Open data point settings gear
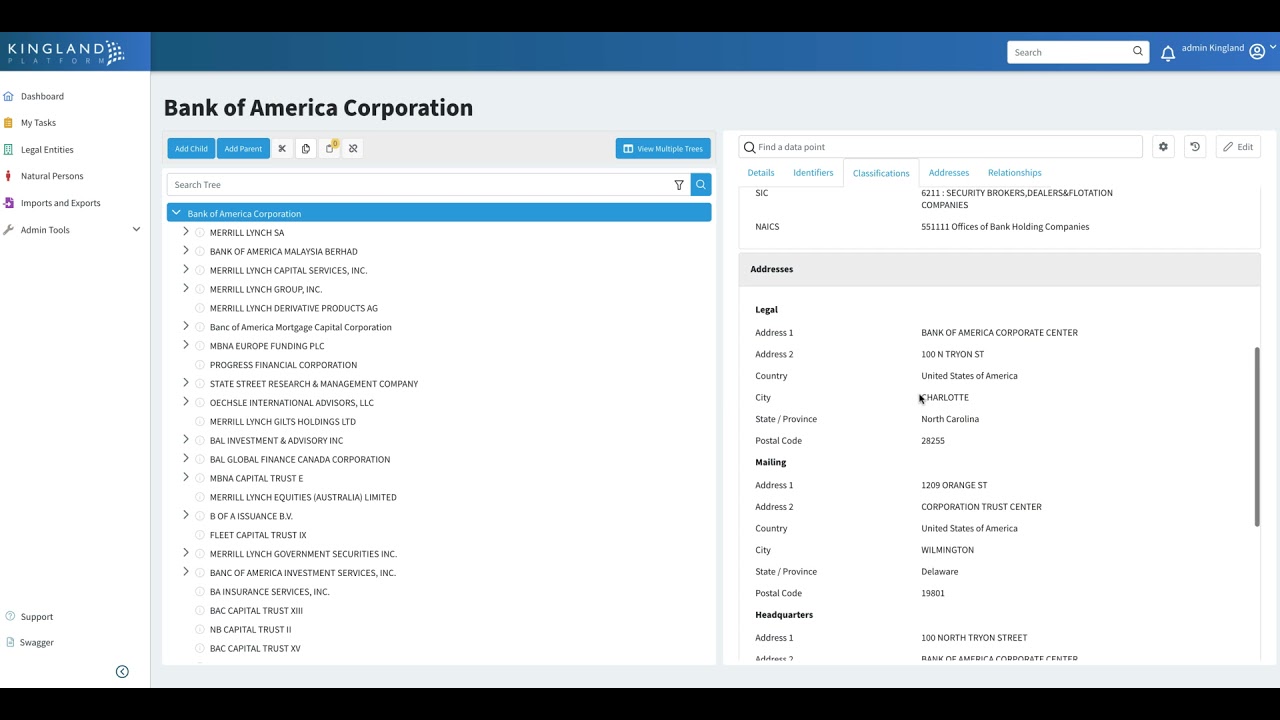 pos(1163,147)
